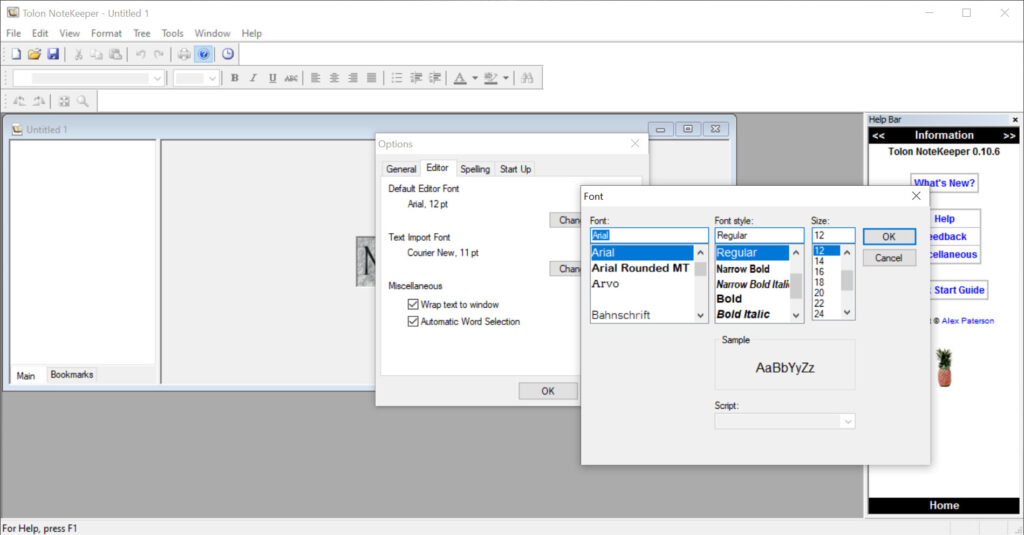Go to next Help Bar page with >>
Image resolution: width=1024 pixels, height=535 pixels.
pos(1009,136)
